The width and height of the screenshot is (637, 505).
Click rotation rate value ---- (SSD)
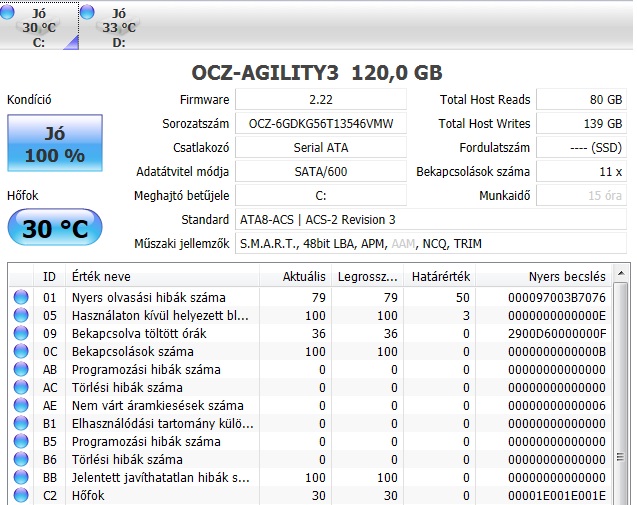point(581,147)
